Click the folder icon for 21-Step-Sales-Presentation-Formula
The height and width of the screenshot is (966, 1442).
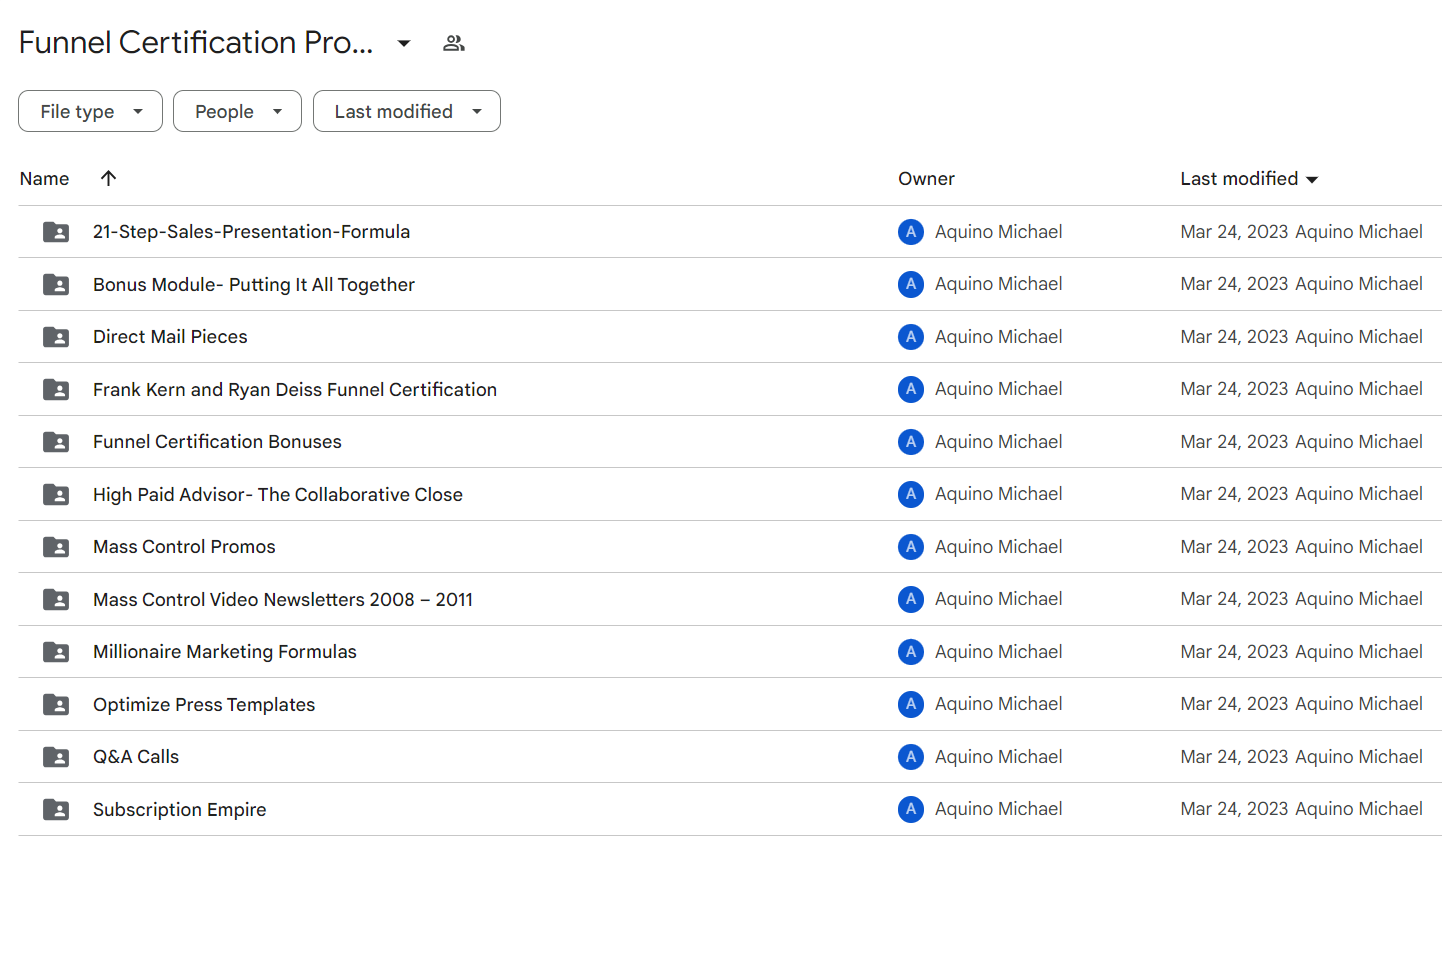coord(56,232)
